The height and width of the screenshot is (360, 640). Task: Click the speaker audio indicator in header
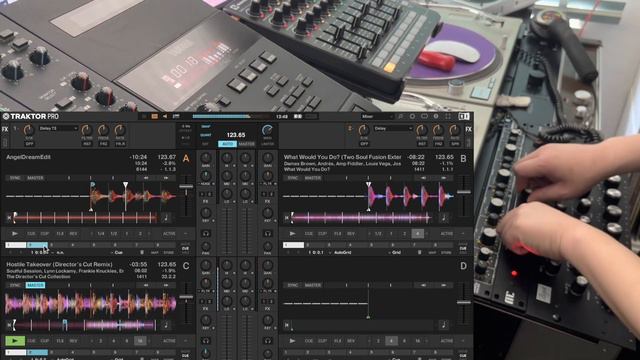coord(165,116)
